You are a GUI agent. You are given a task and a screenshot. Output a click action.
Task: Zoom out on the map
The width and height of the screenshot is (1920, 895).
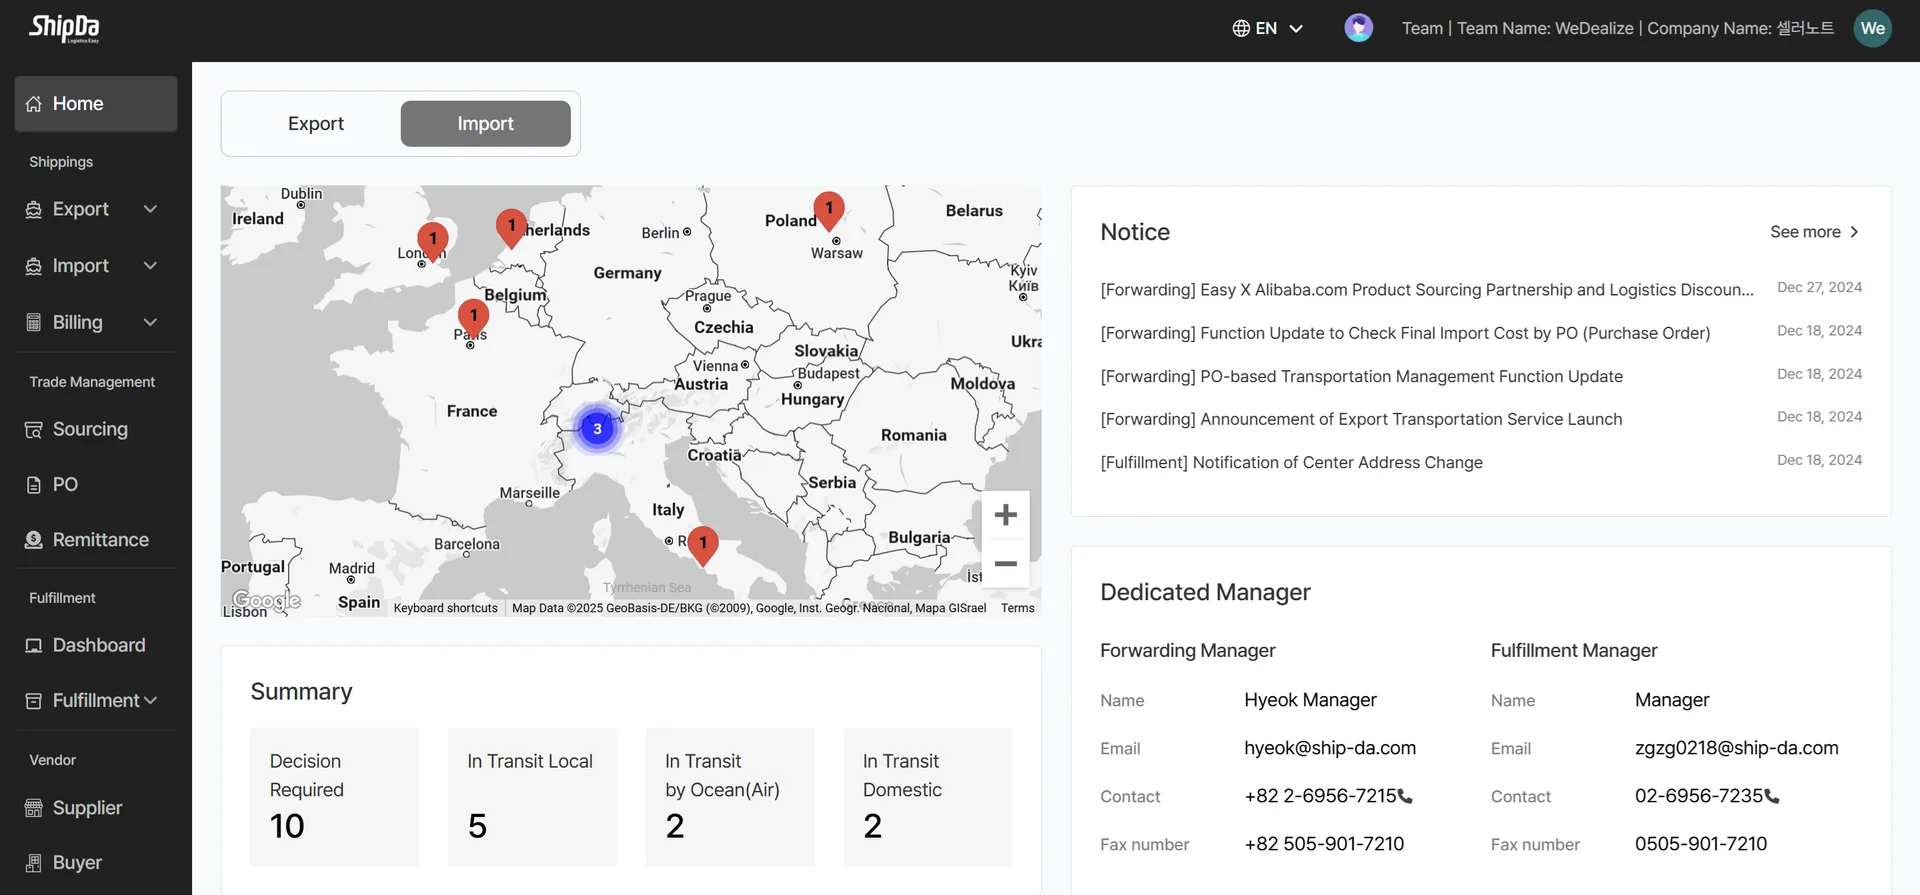pos(1005,564)
